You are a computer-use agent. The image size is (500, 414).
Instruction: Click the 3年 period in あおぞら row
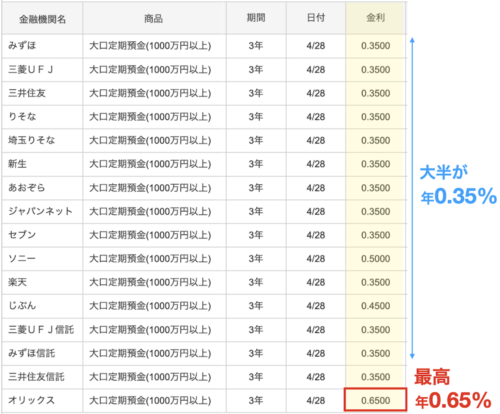pyautogui.click(x=256, y=188)
